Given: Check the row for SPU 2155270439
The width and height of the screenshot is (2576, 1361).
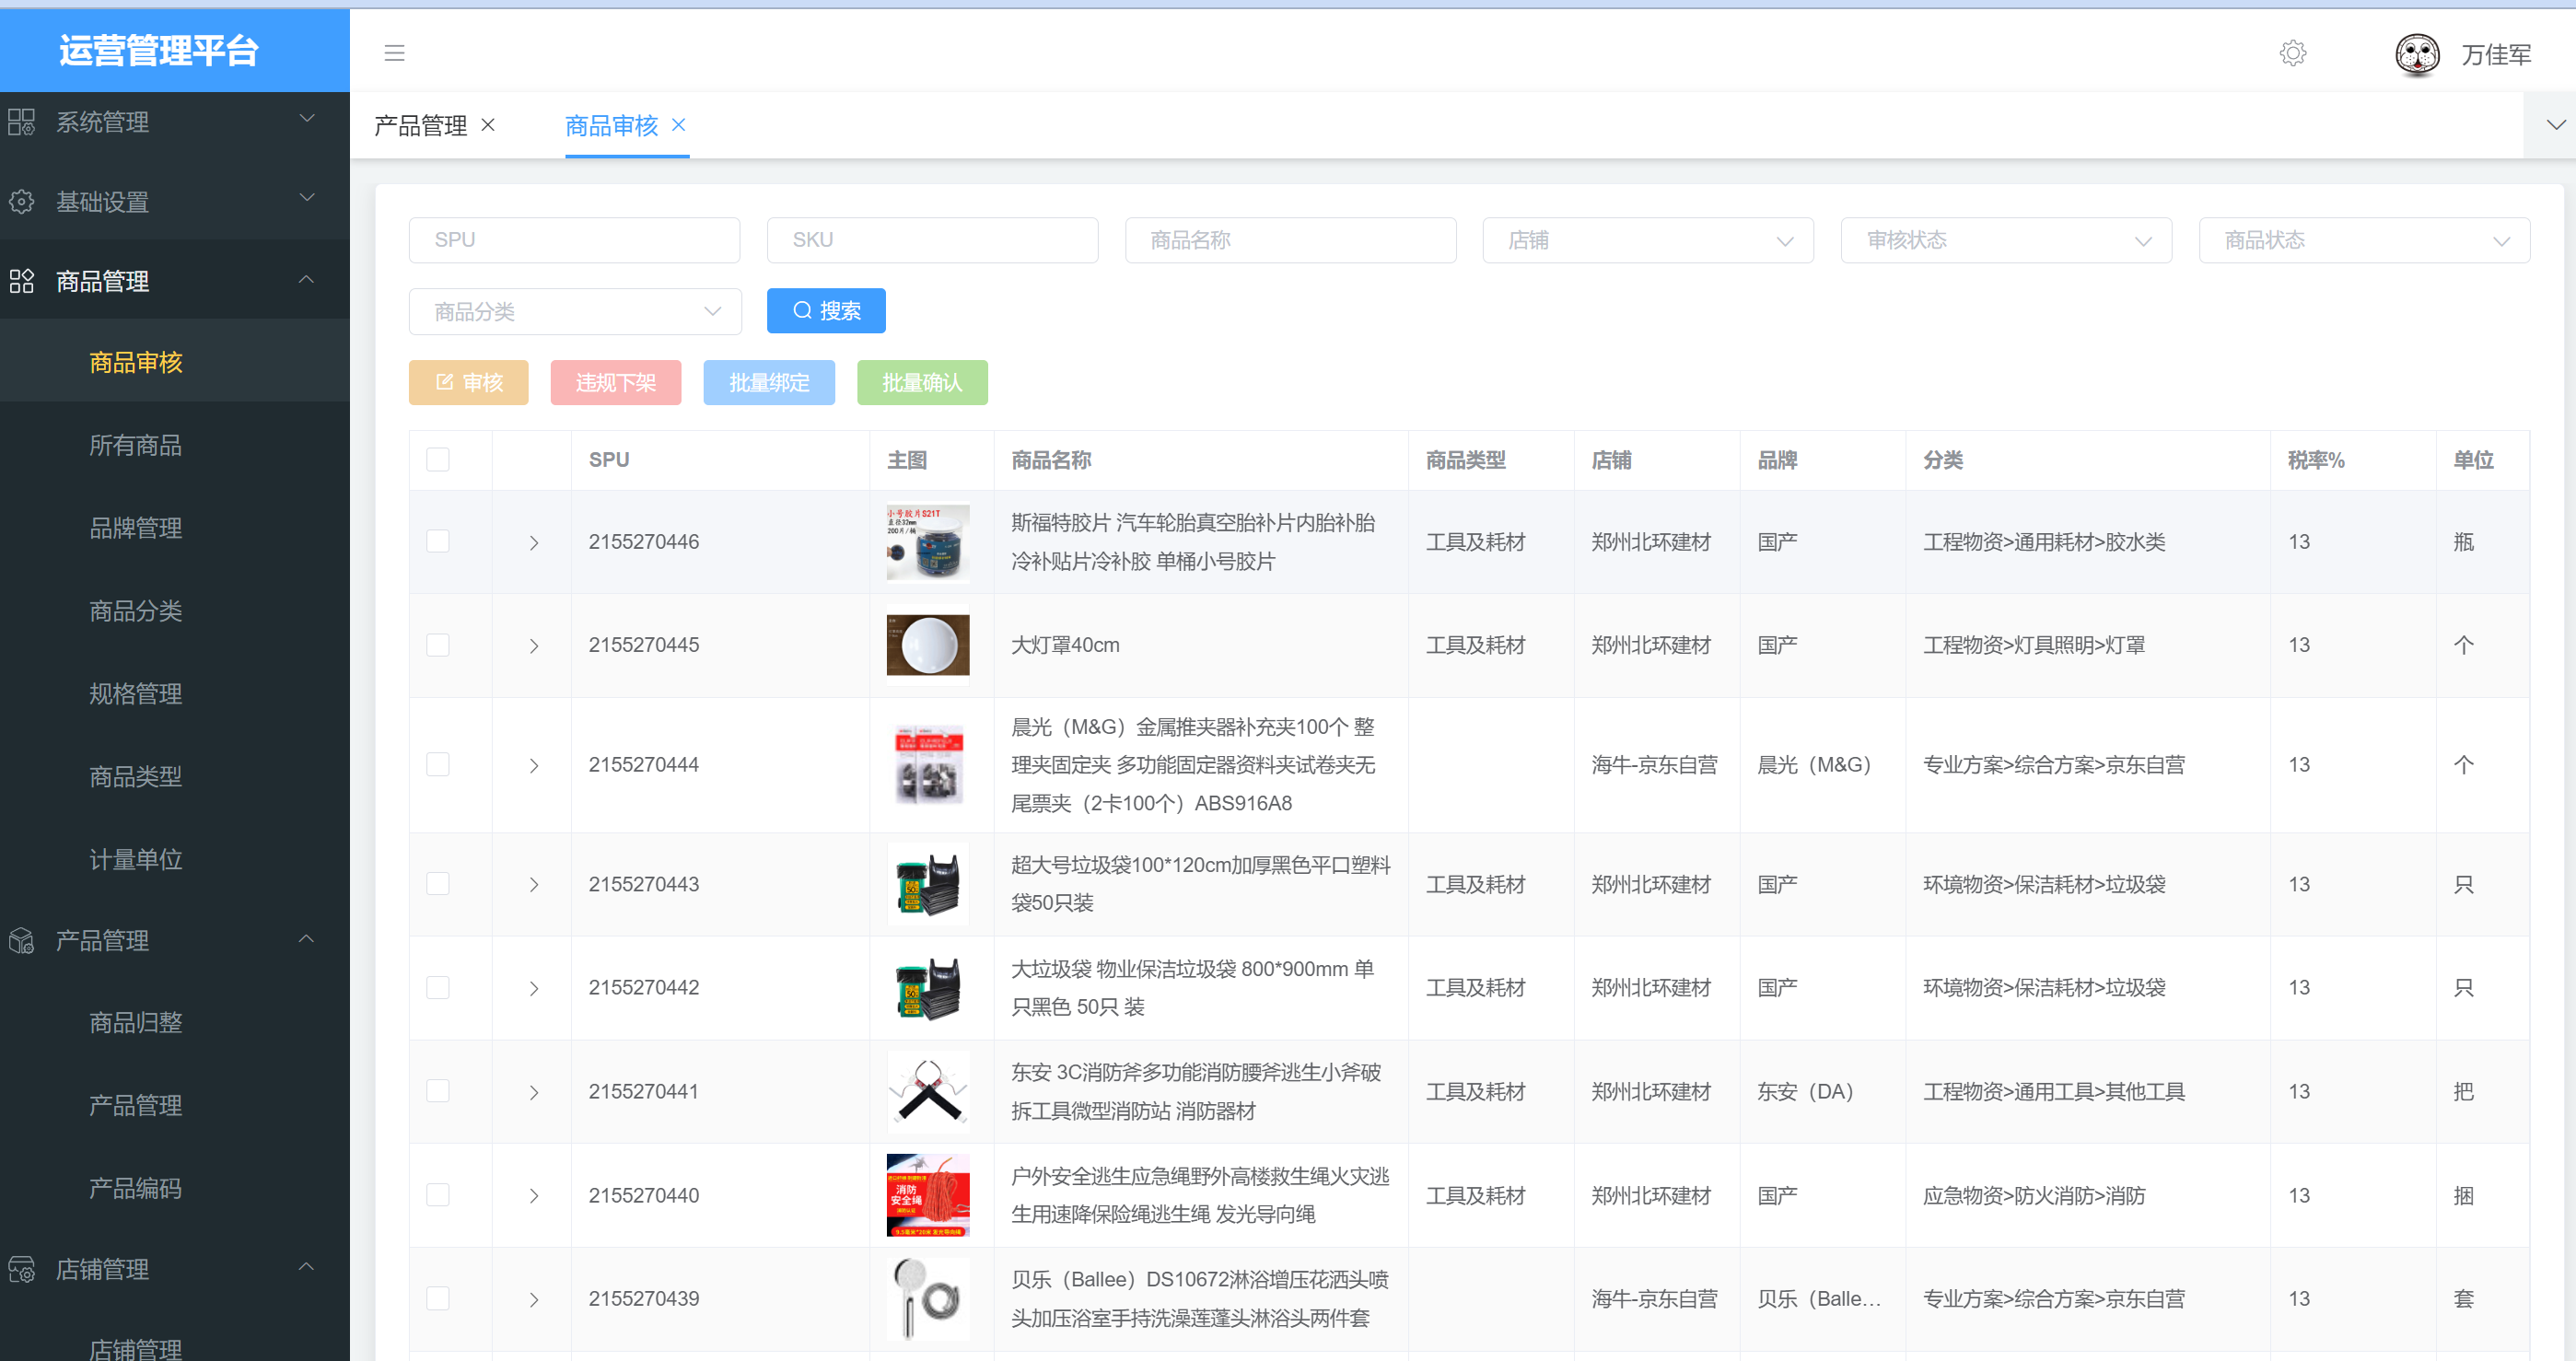Looking at the screenshot, I should tap(438, 1298).
